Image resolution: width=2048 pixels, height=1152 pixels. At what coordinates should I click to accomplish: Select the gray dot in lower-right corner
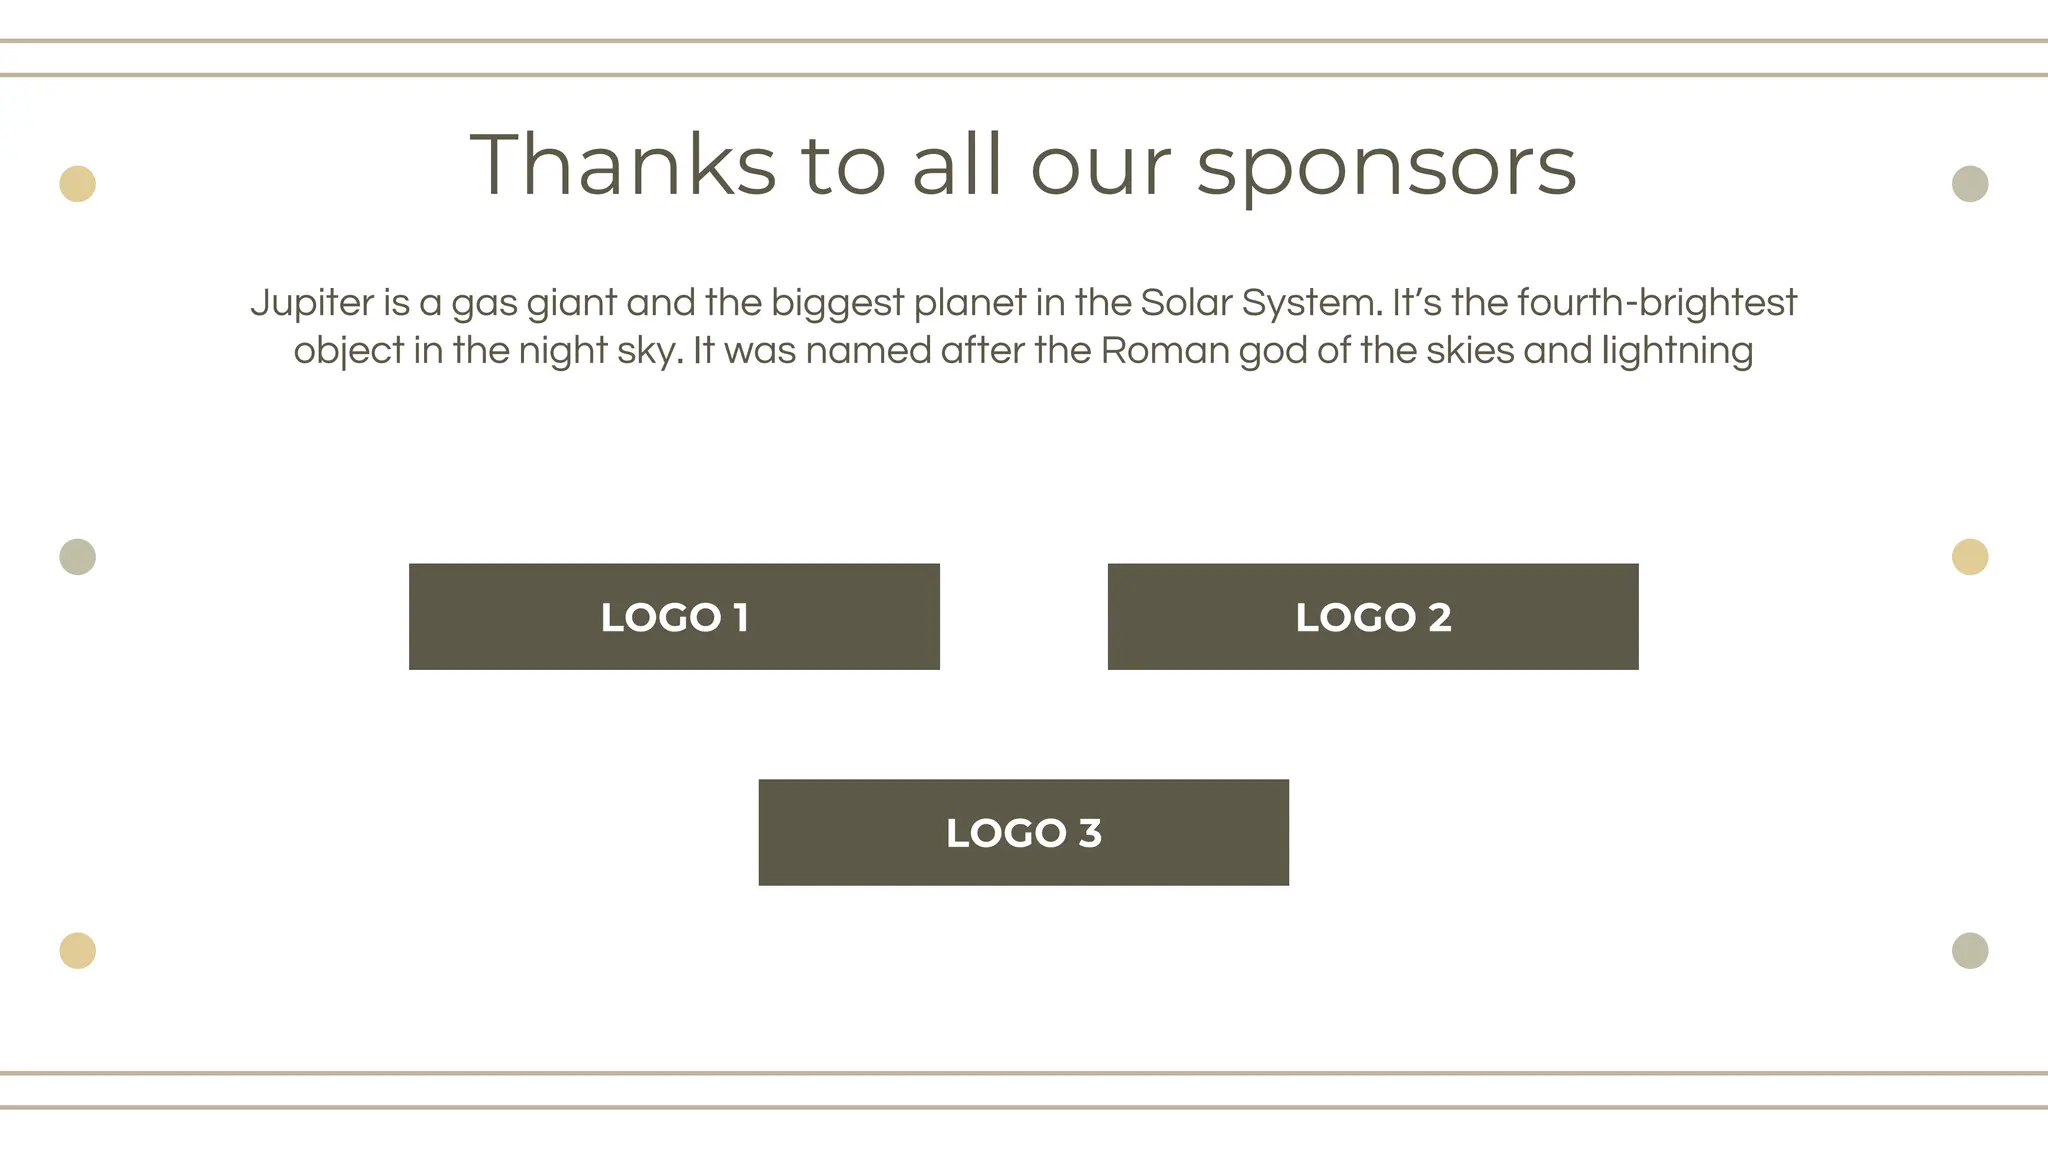pos(1970,951)
